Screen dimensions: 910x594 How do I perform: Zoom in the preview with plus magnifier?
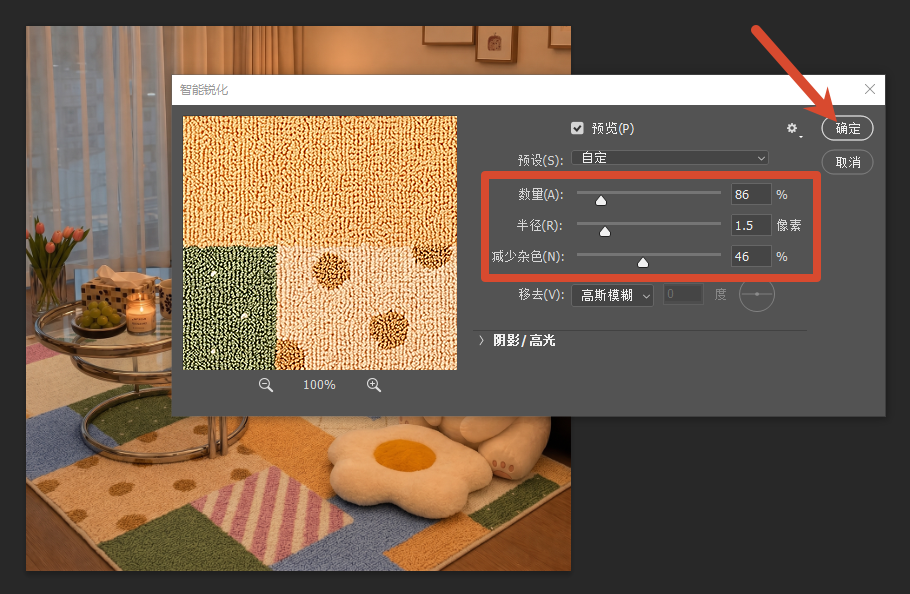tap(374, 385)
